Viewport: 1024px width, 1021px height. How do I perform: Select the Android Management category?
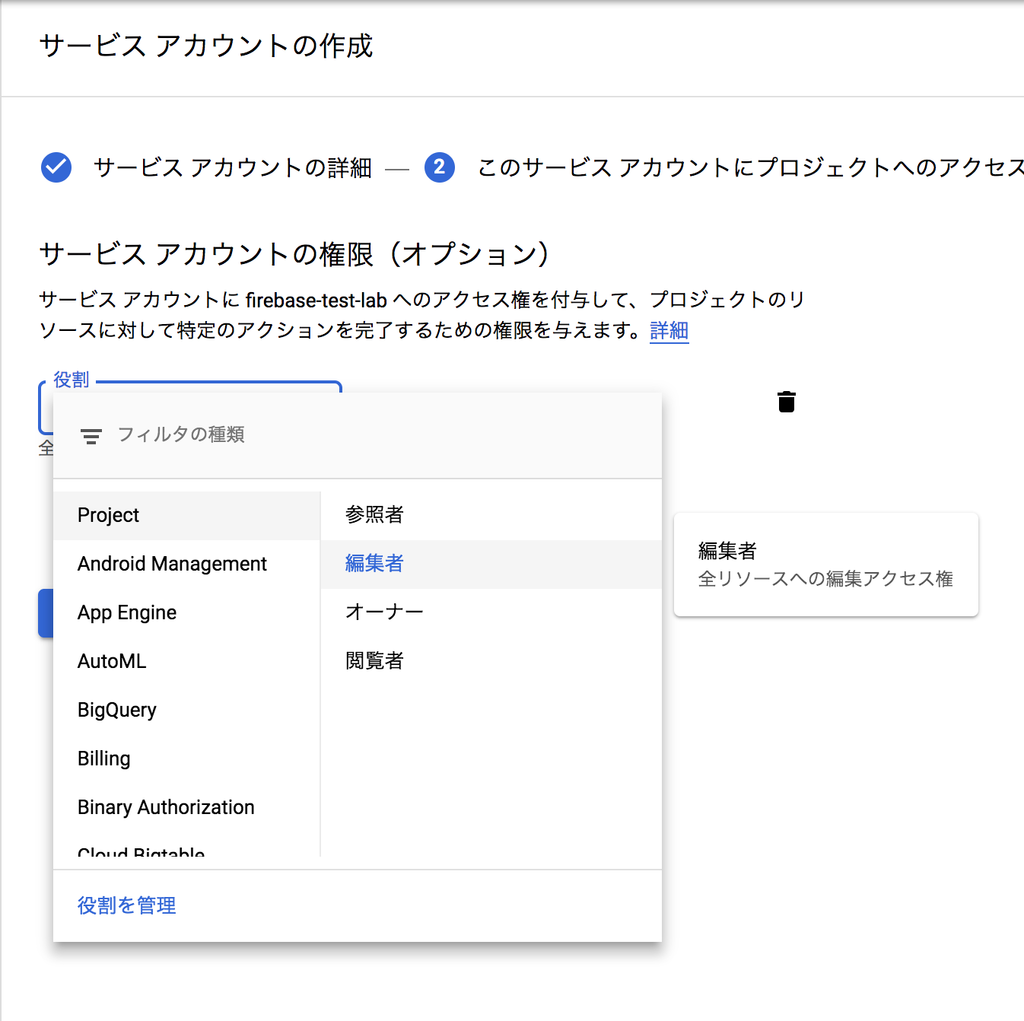(187, 564)
